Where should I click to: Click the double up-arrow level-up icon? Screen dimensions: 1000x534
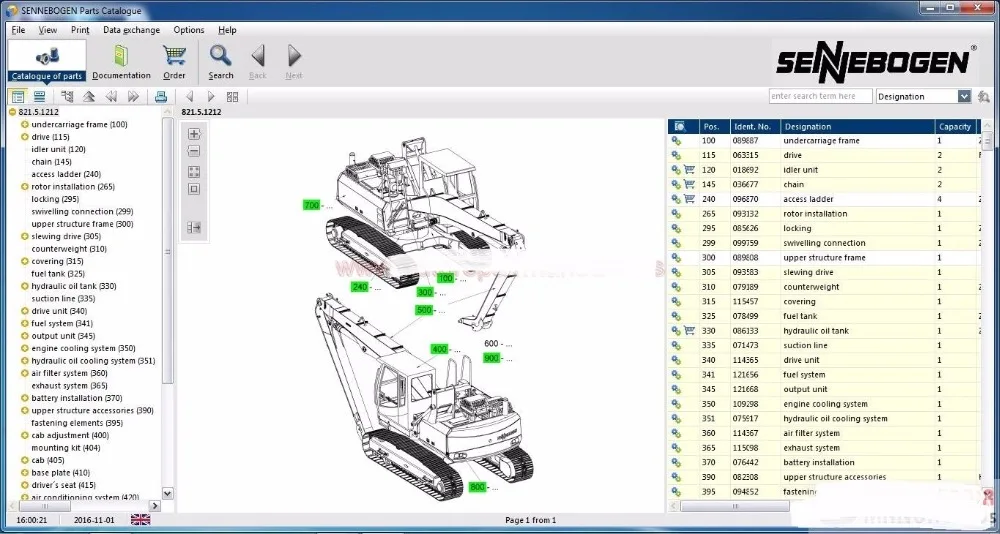coord(89,97)
